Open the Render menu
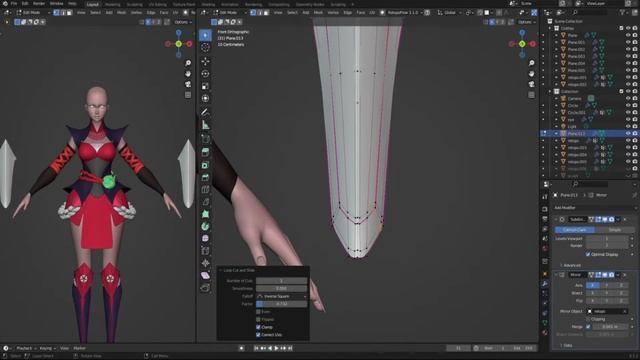This screenshot has height=360, width=640. tap(39, 4)
